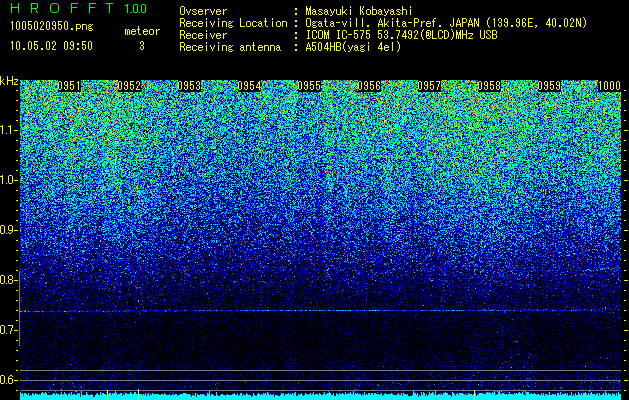Select the ICOM IC-575 receiver text
Viewport: 629px width, 400px height.
click(401, 35)
